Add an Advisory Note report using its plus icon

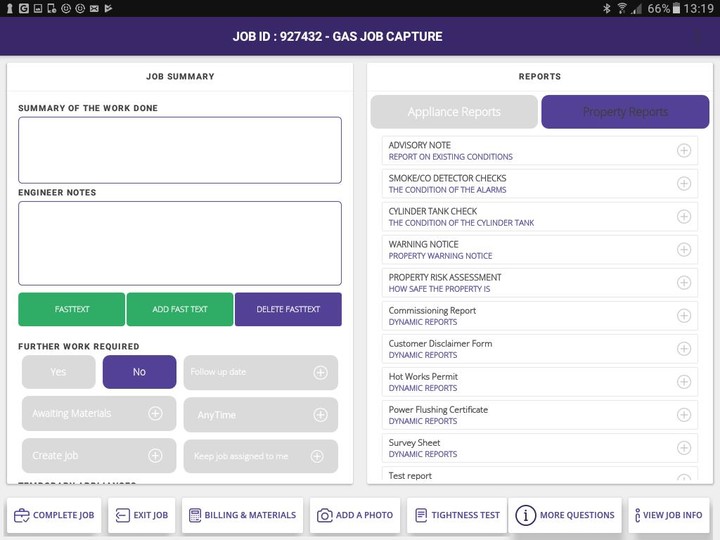pyautogui.click(x=684, y=151)
